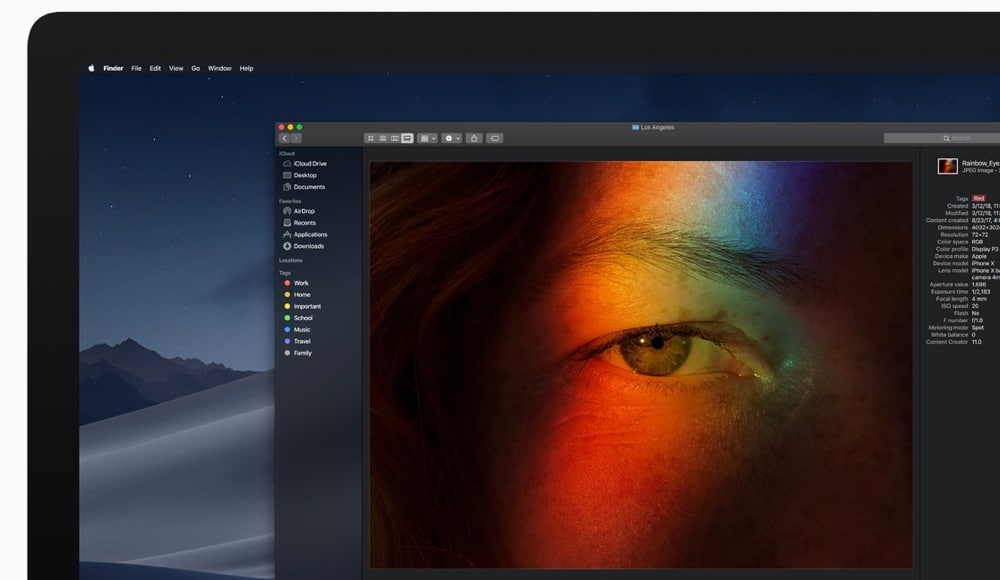Open the View menu
This screenshot has width=1000, height=580.
pos(176,68)
